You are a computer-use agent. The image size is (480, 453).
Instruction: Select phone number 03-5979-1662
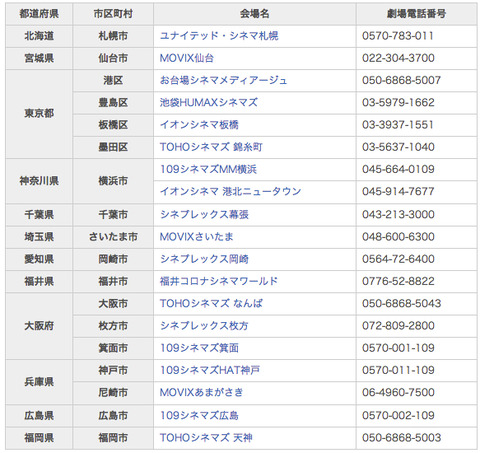pos(398,102)
